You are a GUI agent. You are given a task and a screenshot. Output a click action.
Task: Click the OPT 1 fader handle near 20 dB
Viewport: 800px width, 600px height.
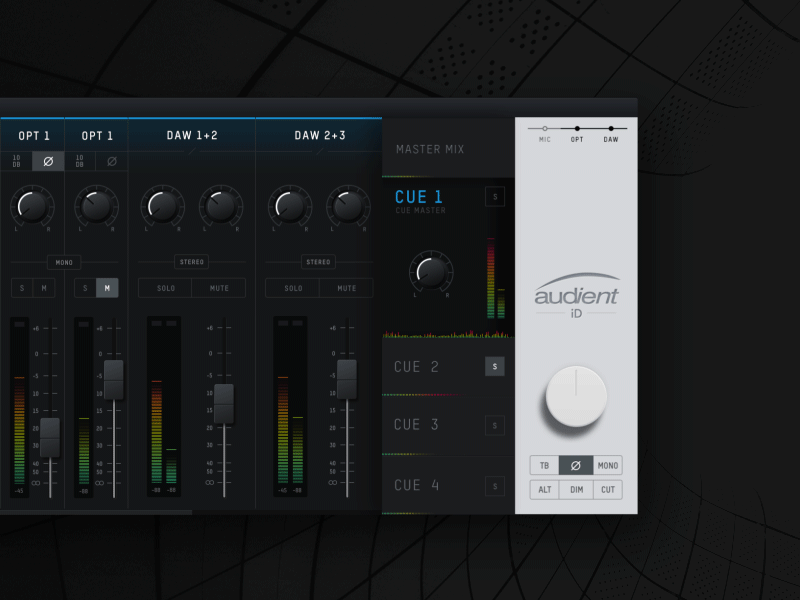(50, 438)
